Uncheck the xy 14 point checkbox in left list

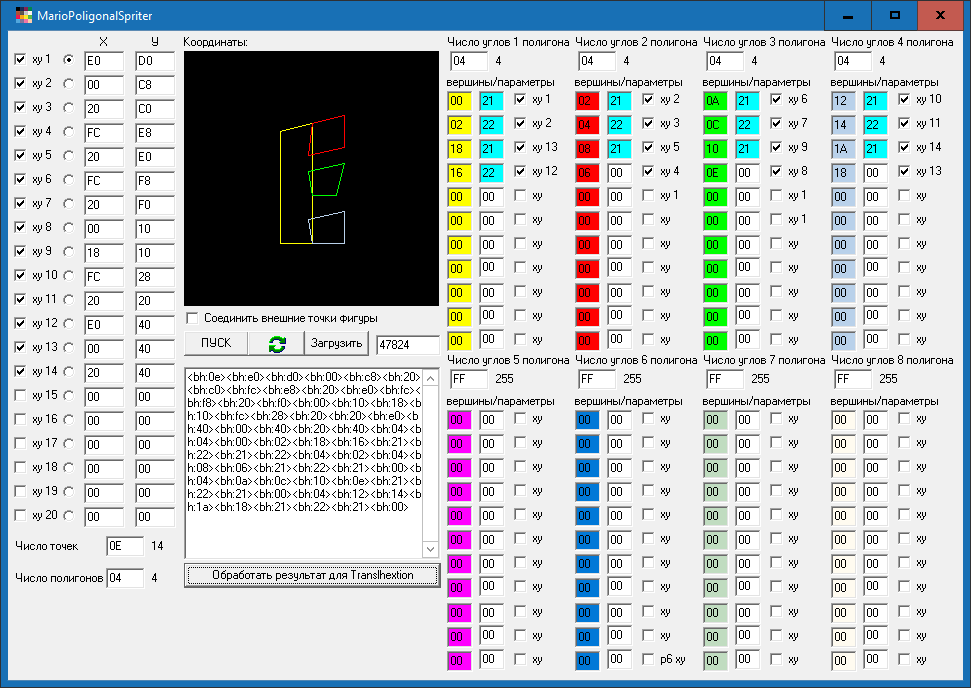pos(20,372)
